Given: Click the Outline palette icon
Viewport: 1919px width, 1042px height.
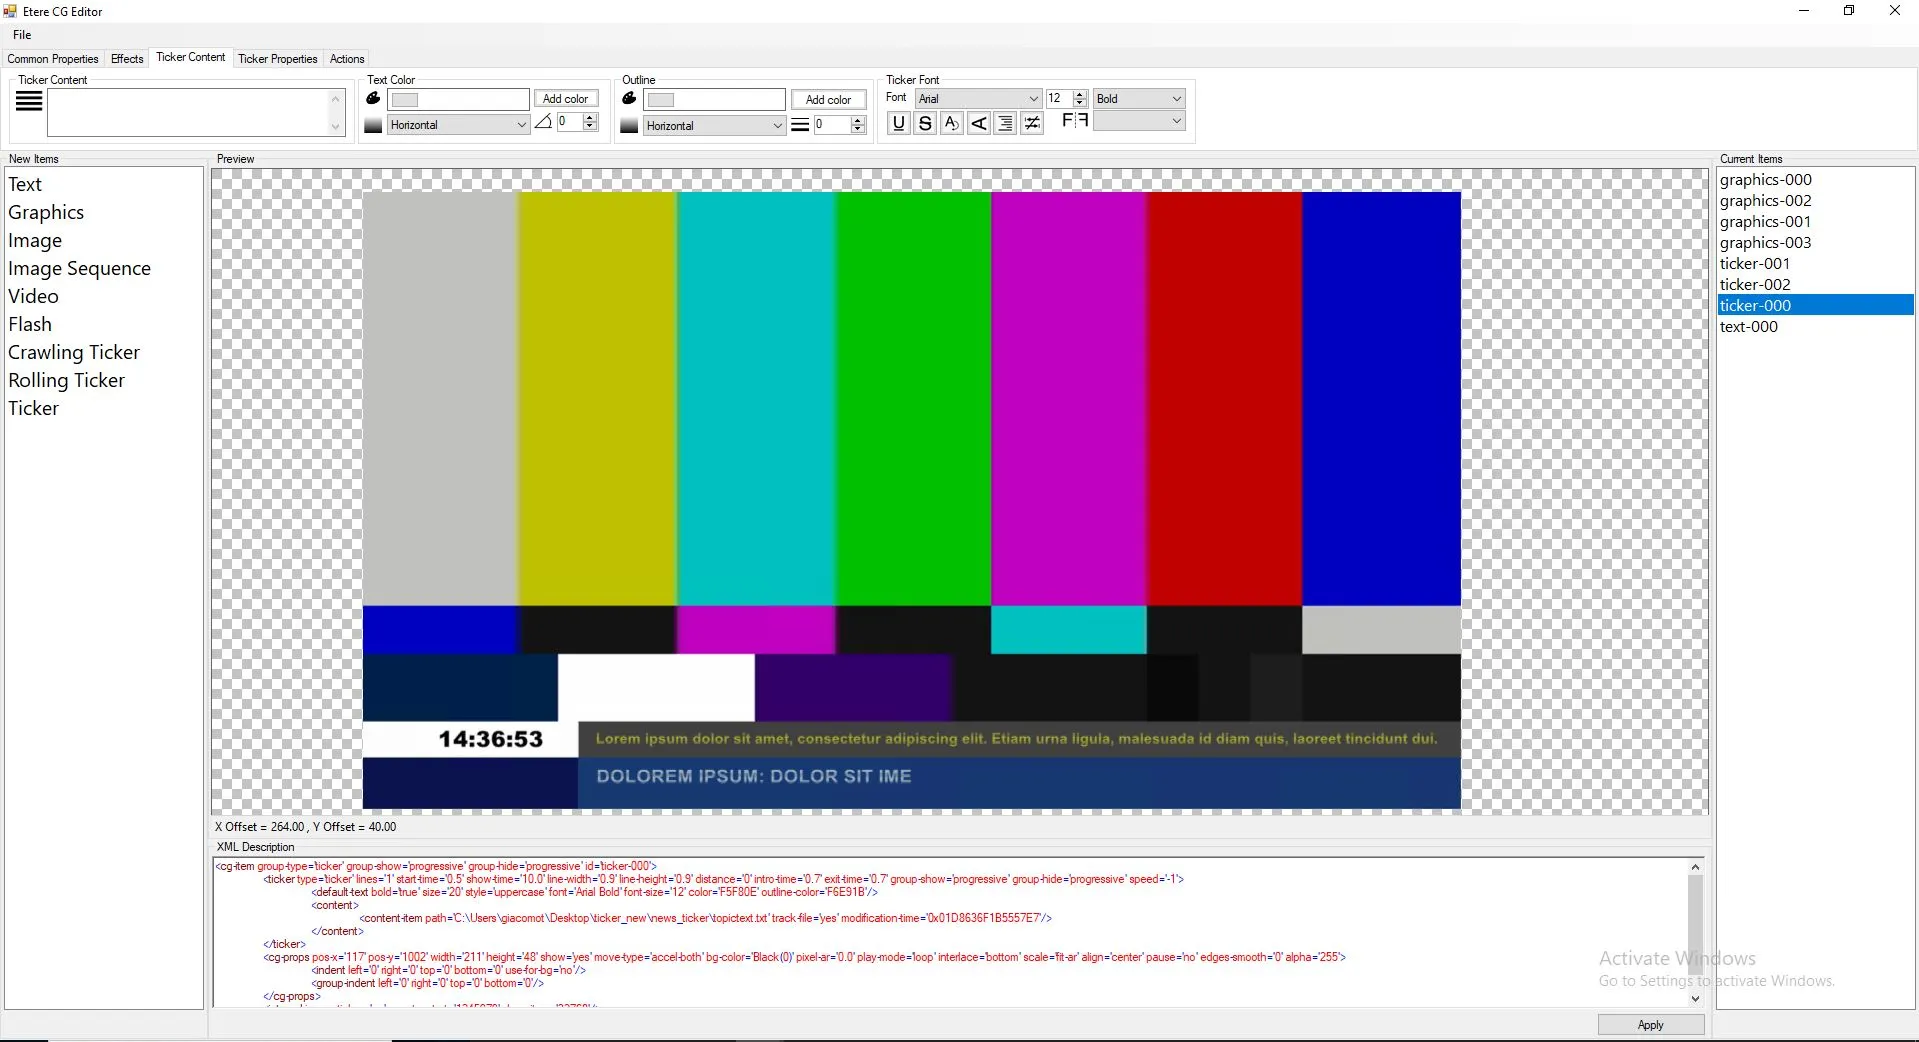Looking at the screenshot, I should [629, 98].
